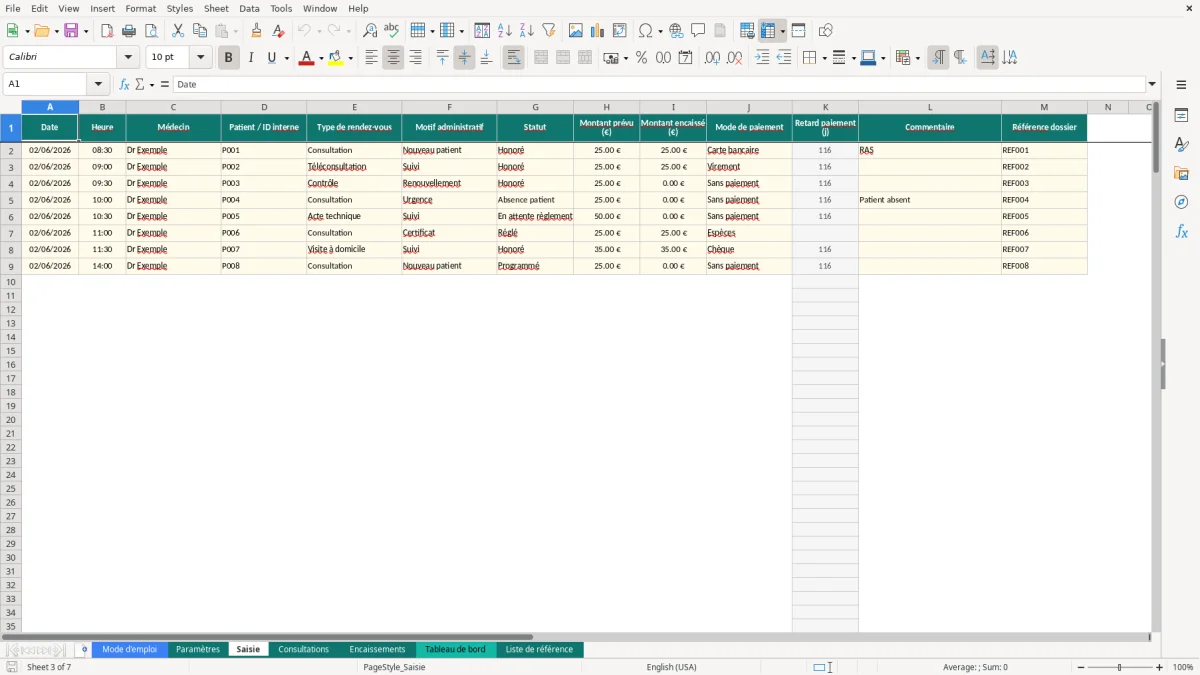Viewport: 1200px width, 675px height.
Task: Select column H header
Action: [606, 107]
